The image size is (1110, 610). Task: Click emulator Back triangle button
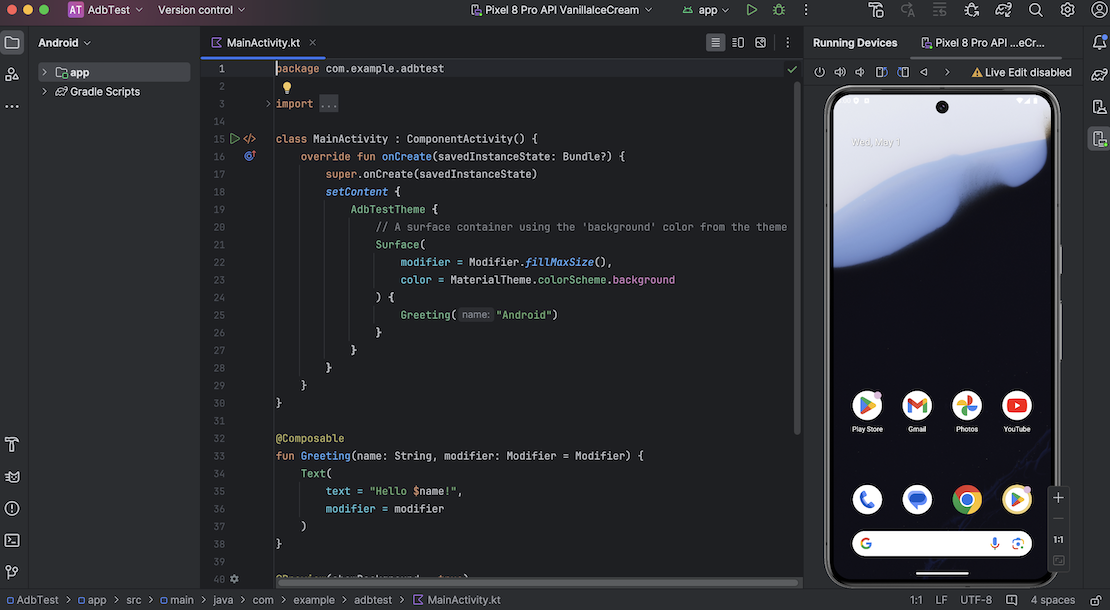pyautogui.click(x=924, y=72)
